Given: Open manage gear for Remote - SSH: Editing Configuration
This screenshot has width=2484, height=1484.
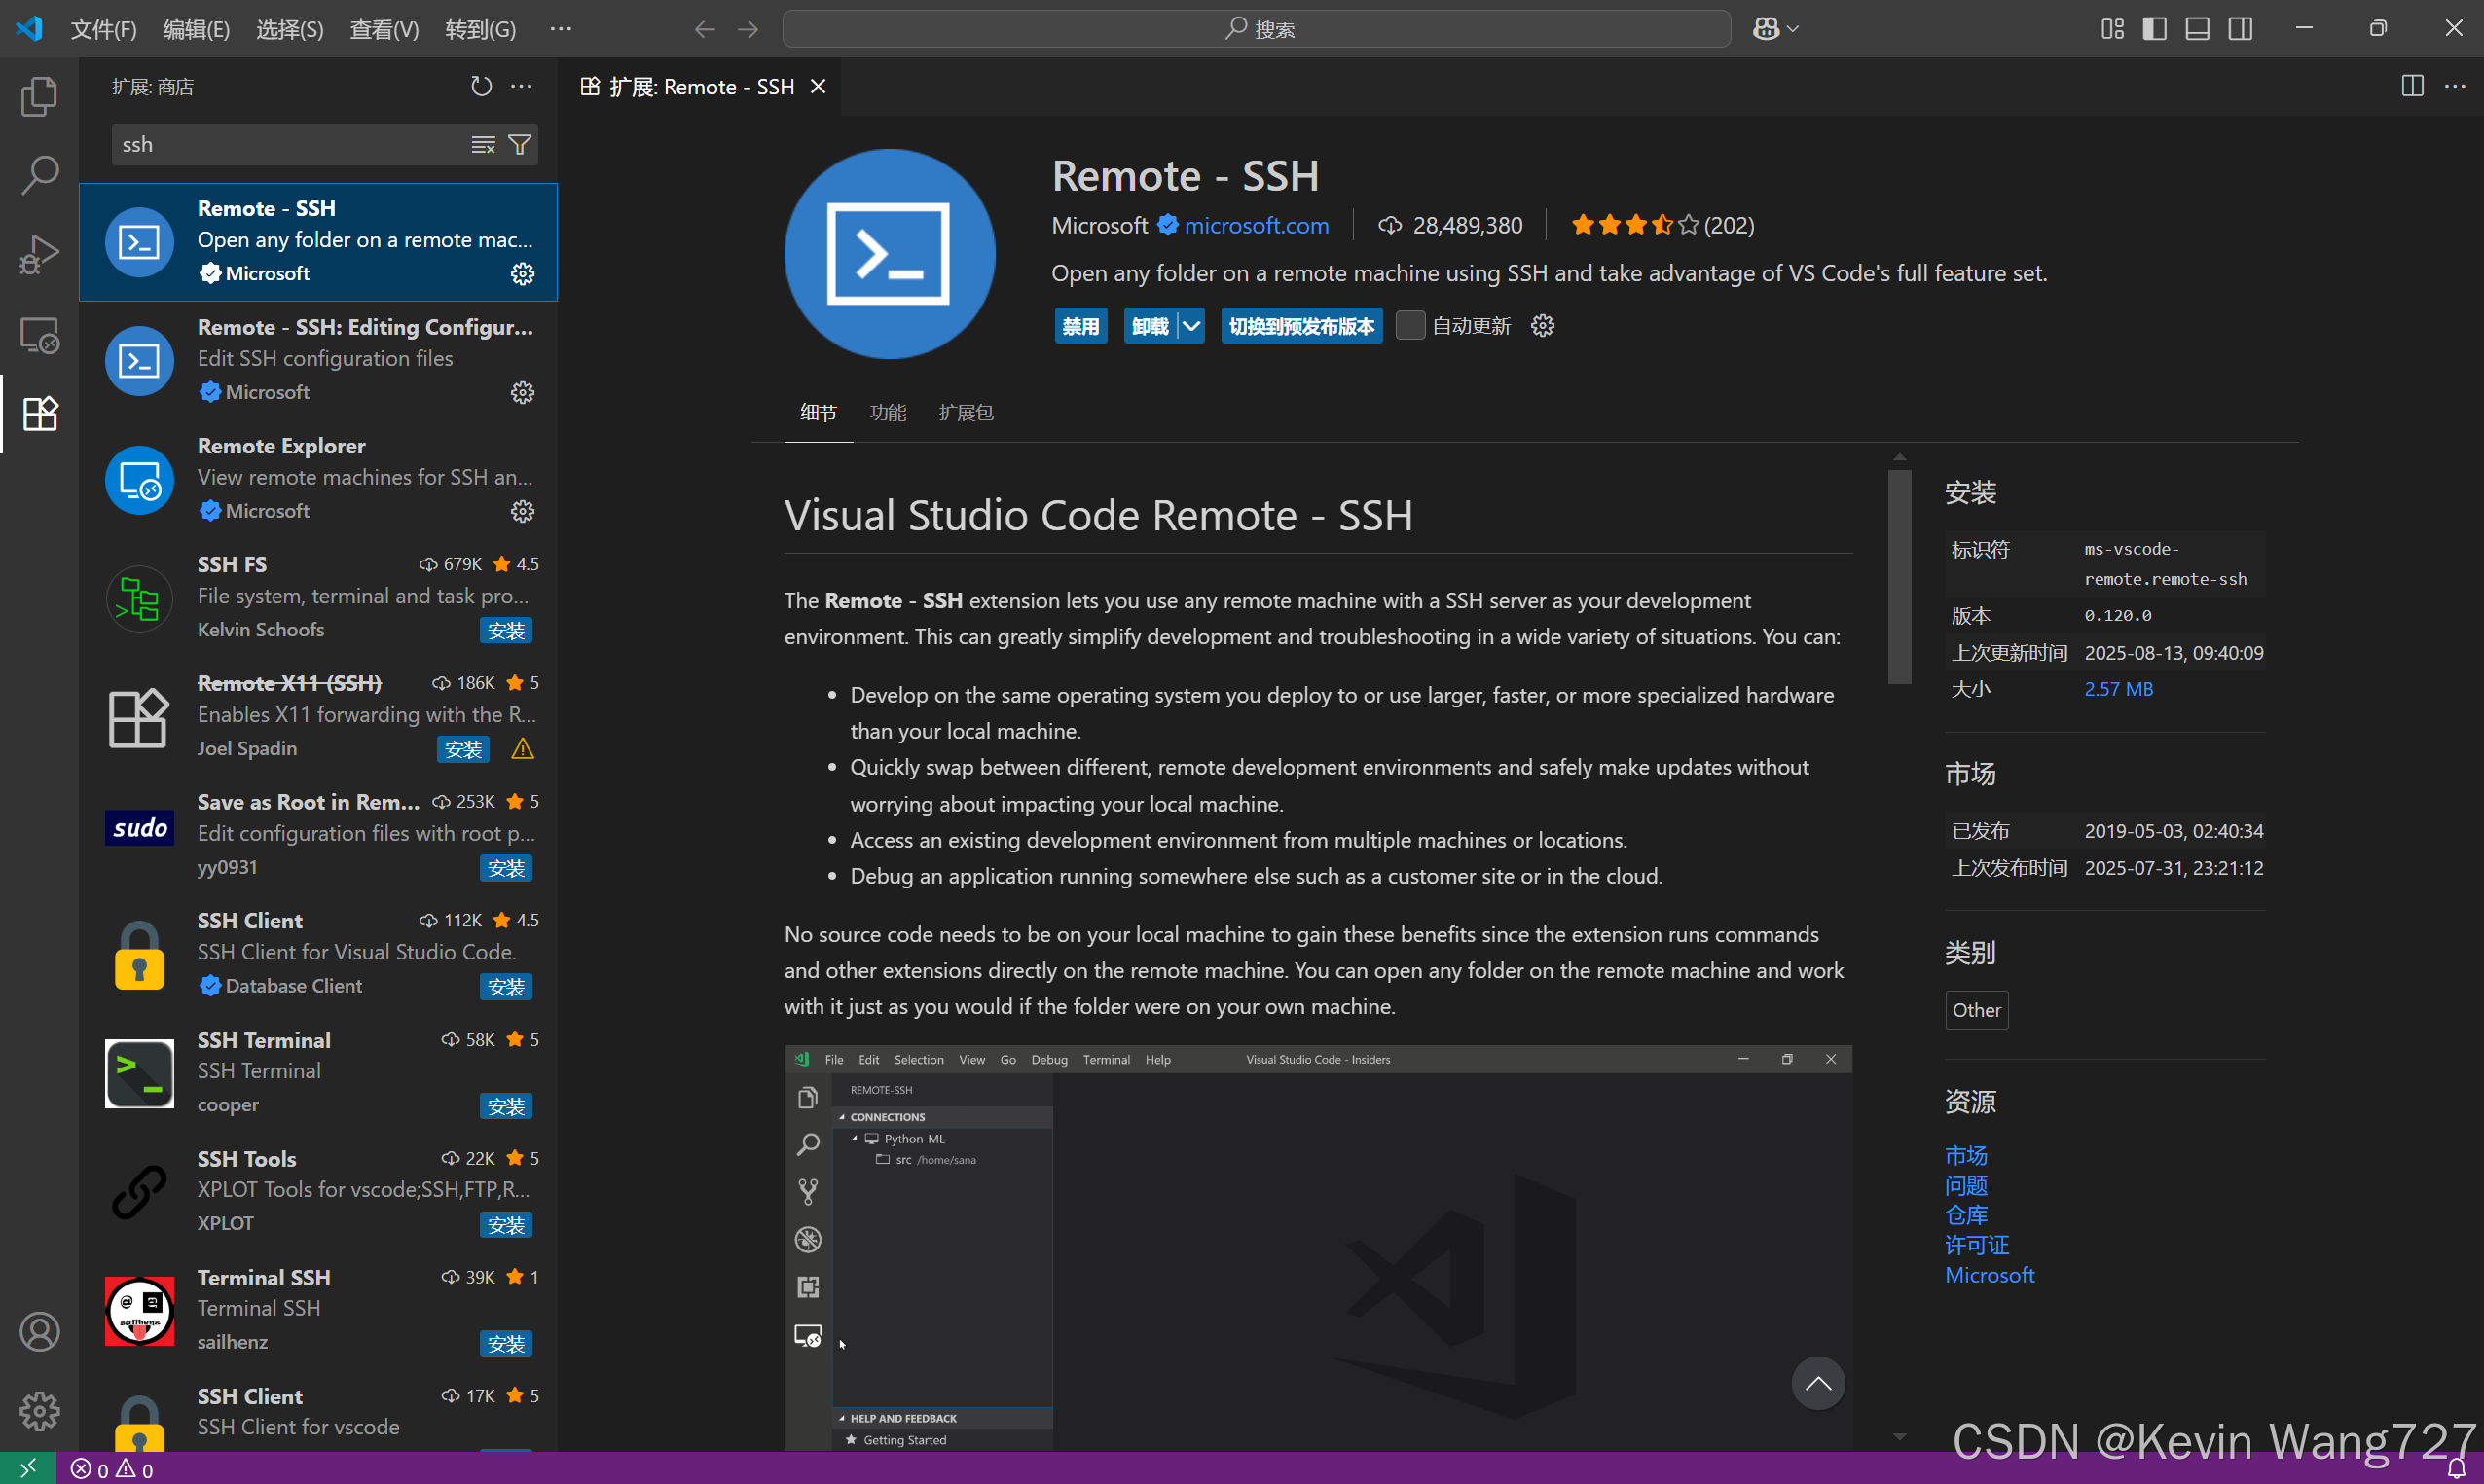Looking at the screenshot, I should (x=522, y=393).
